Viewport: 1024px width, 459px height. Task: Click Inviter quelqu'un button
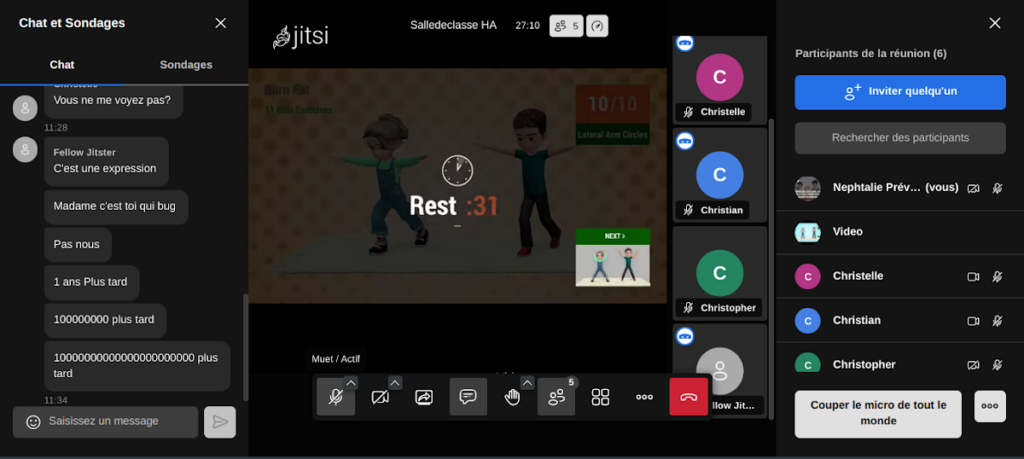pos(900,92)
